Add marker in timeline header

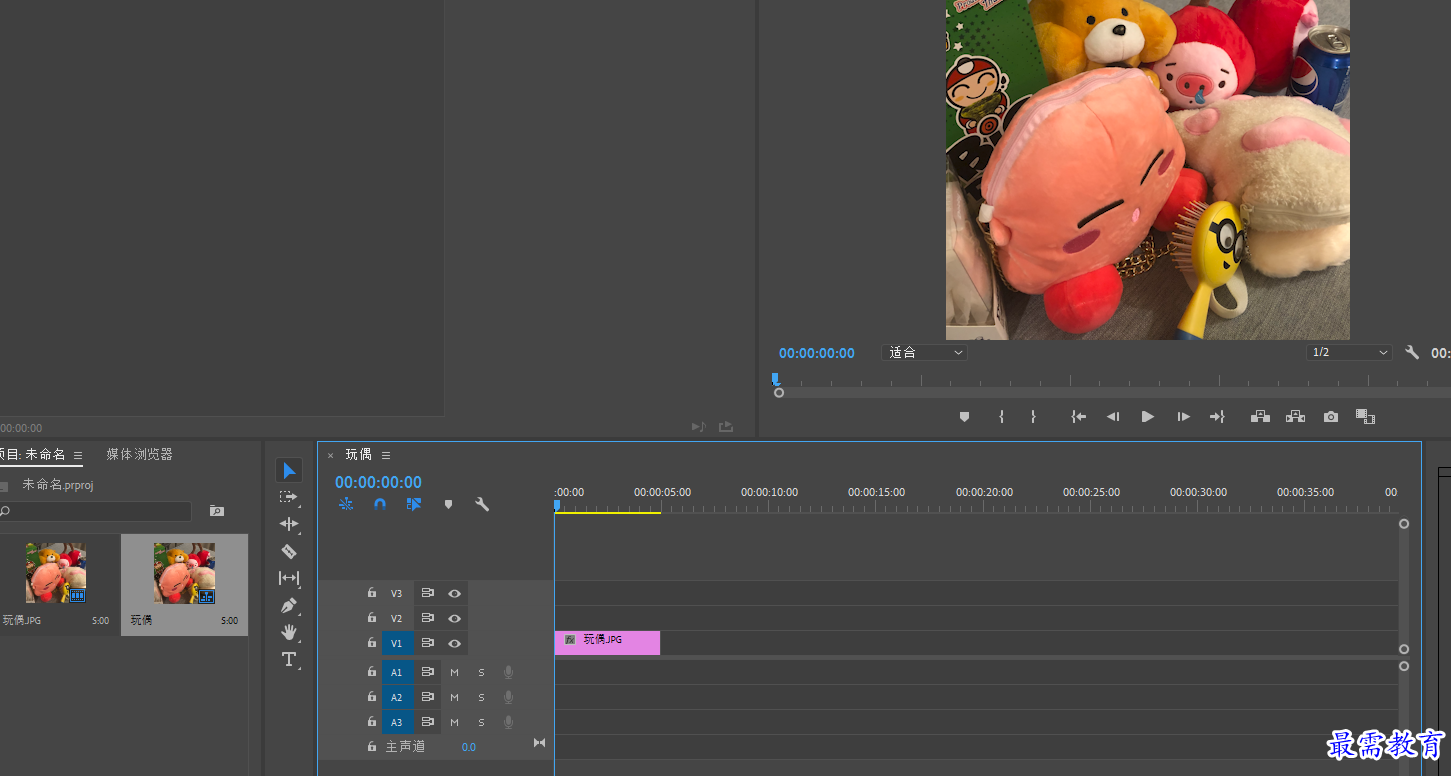point(448,504)
